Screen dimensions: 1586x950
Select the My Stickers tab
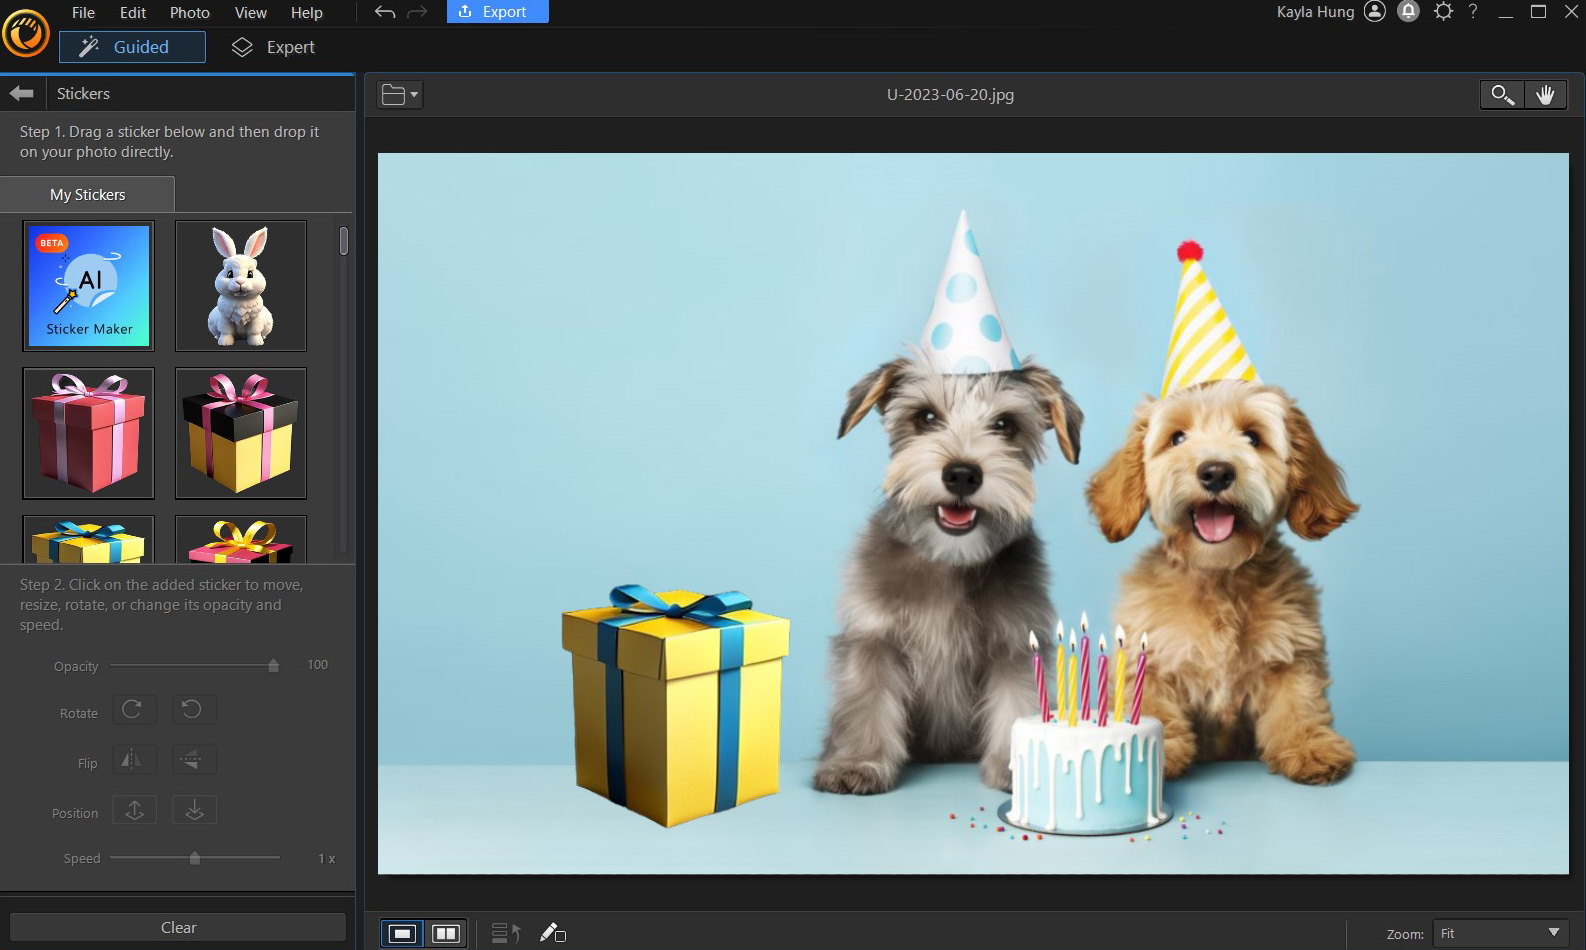88,195
